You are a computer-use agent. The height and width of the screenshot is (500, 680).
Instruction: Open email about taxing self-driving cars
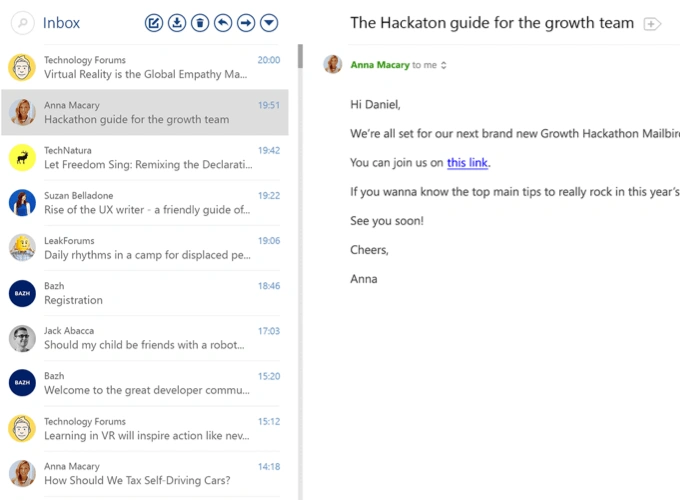pyautogui.click(x=145, y=474)
